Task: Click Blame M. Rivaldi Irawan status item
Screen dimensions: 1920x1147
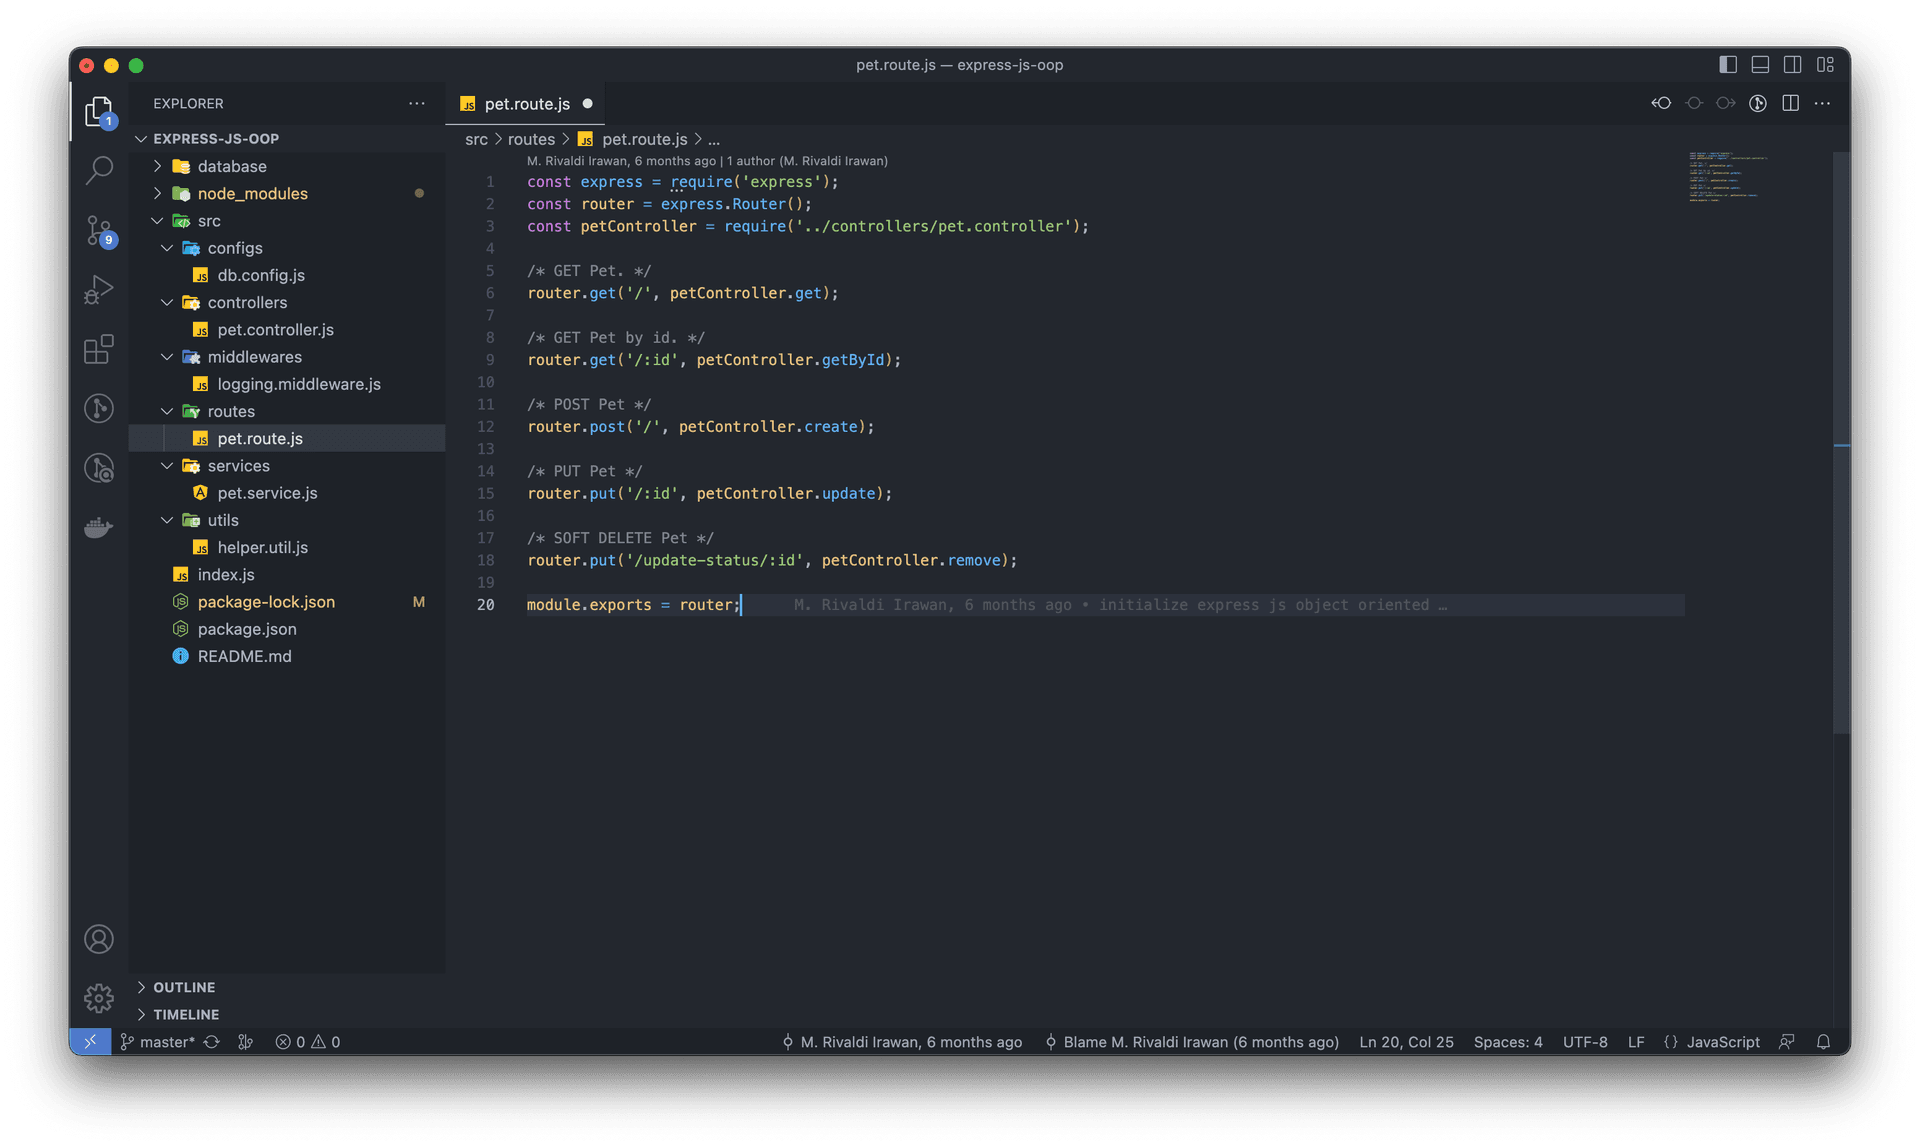Action: click(1191, 1042)
